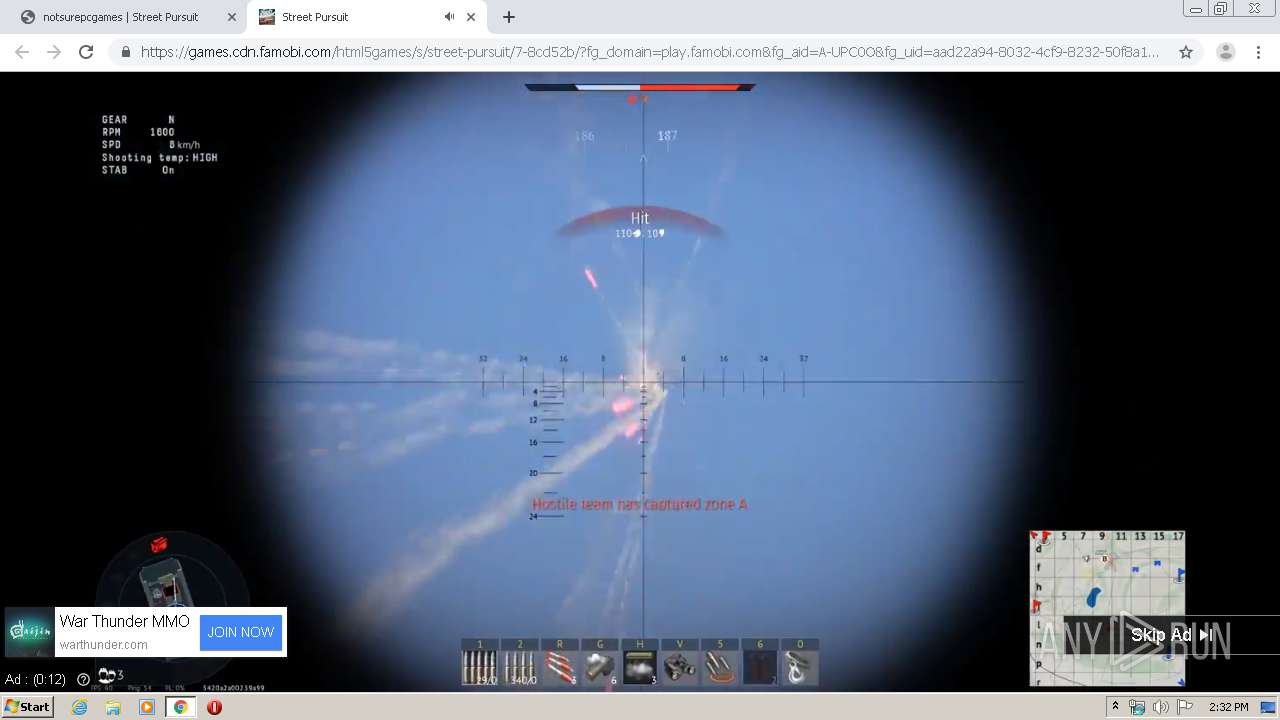The height and width of the screenshot is (720, 1280).
Task: Select ammo slot 1 in action bar
Action: tap(480, 662)
